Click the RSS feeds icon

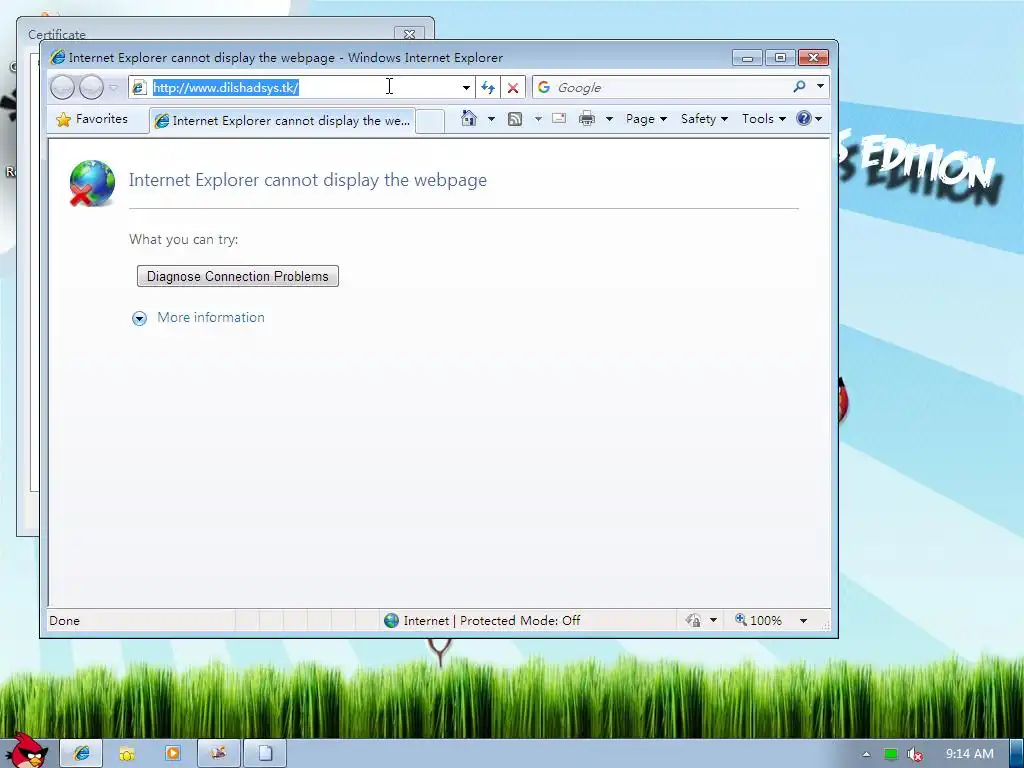point(515,119)
